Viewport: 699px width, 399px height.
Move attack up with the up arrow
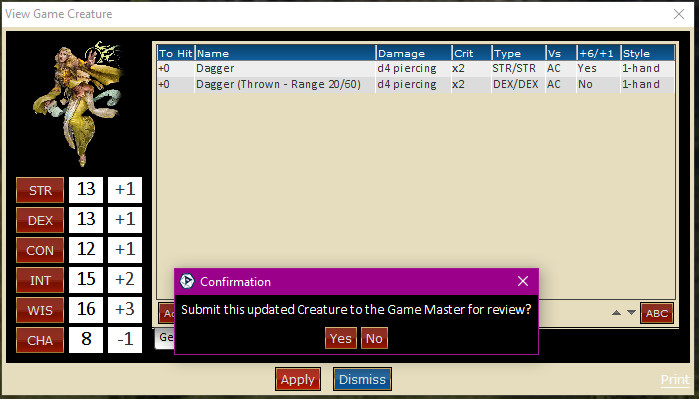[617, 313]
